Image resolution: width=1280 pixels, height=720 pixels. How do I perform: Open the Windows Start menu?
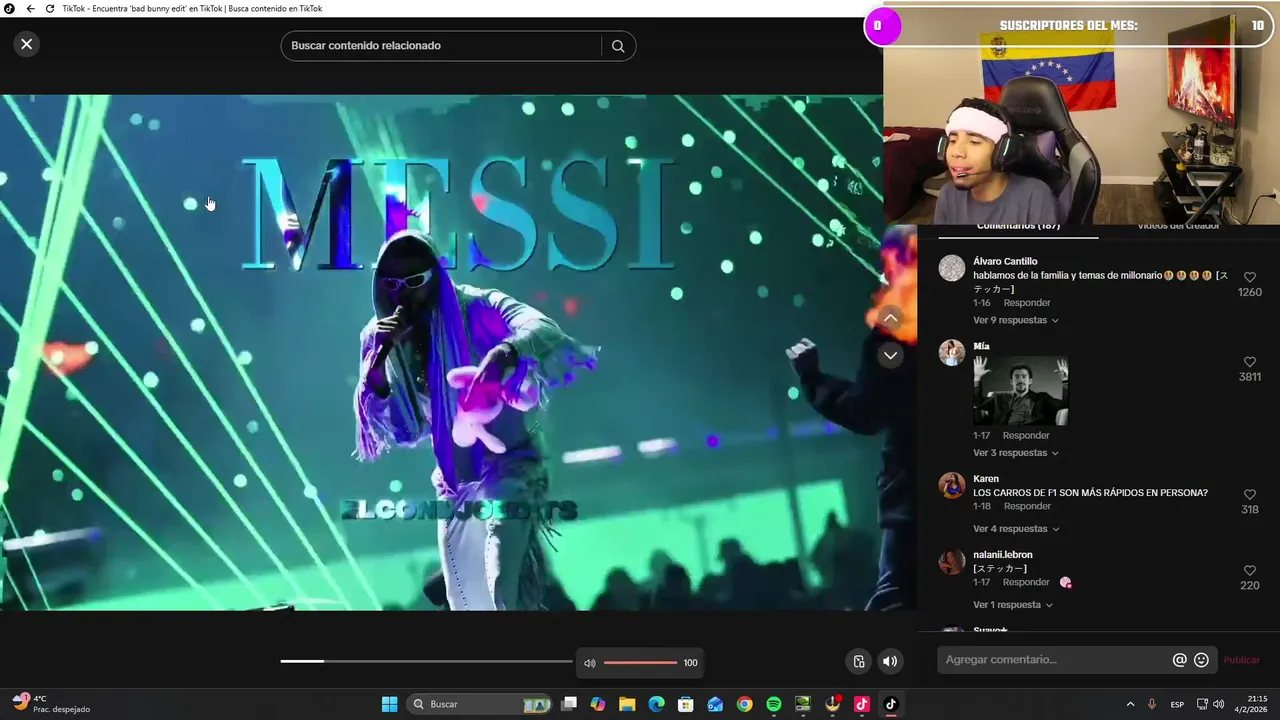(390, 704)
